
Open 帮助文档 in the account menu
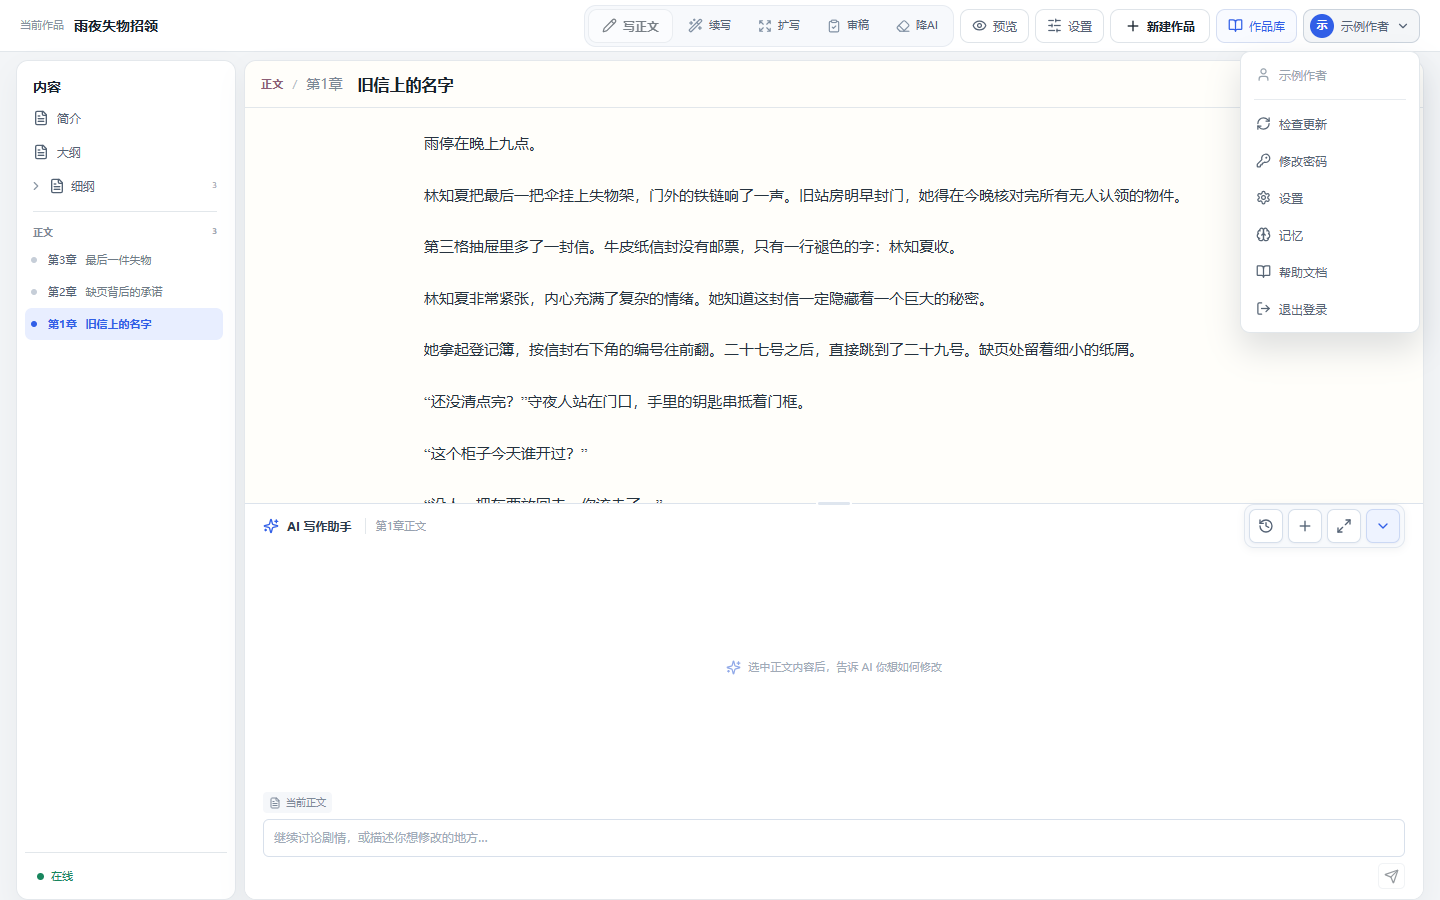point(1330,272)
